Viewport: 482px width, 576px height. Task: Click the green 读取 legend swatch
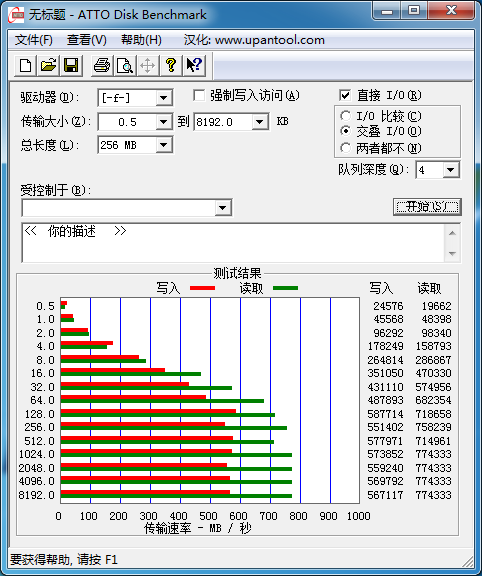285,288
